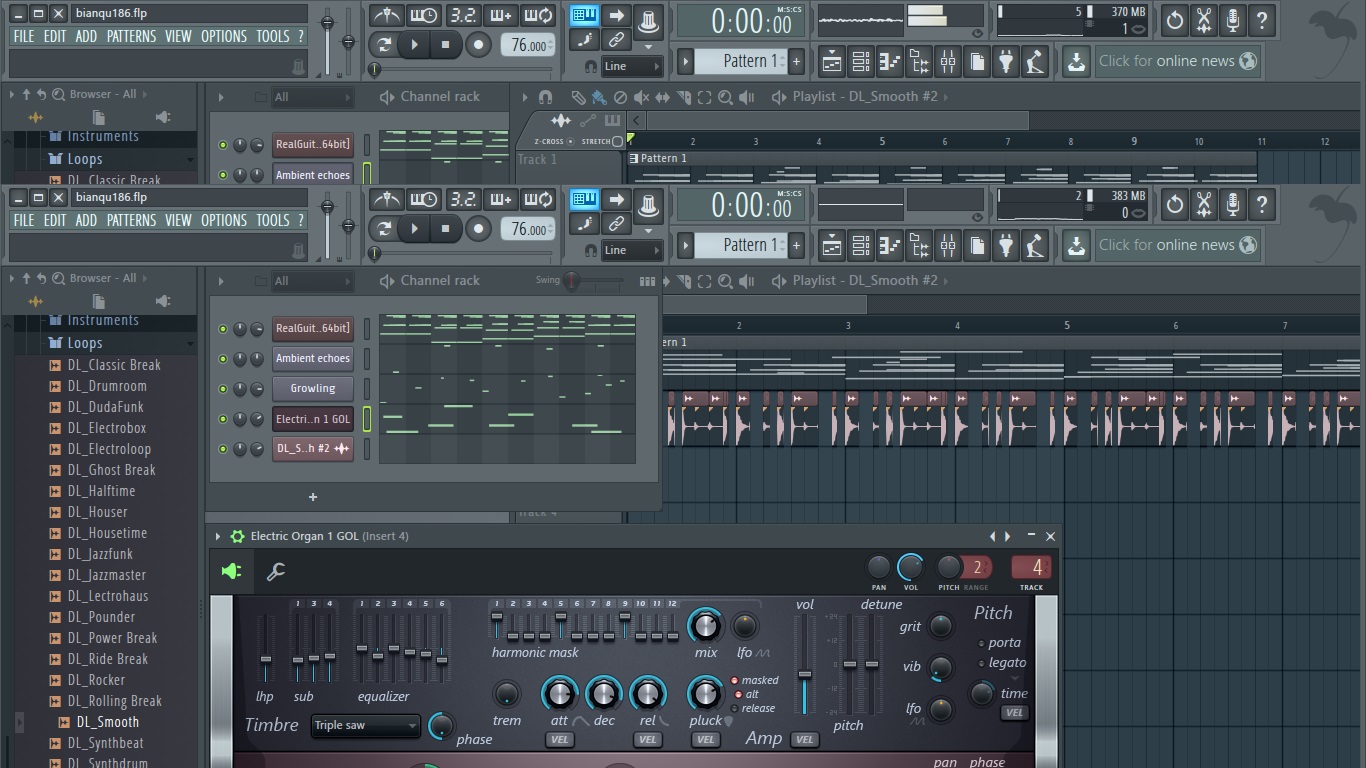
Task: Toggle the magnet snap icon in Playlist toolbar
Action: pos(545,97)
